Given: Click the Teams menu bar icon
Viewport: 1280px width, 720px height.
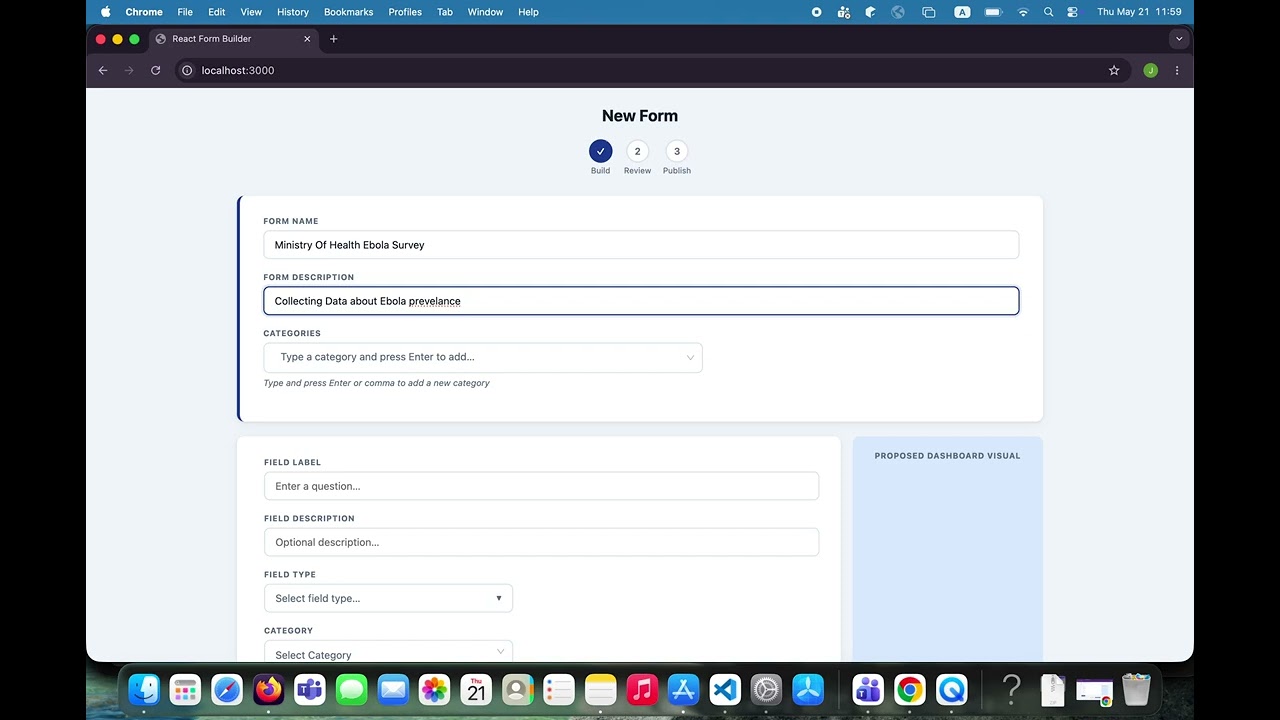Looking at the screenshot, I should pos(844,12).
